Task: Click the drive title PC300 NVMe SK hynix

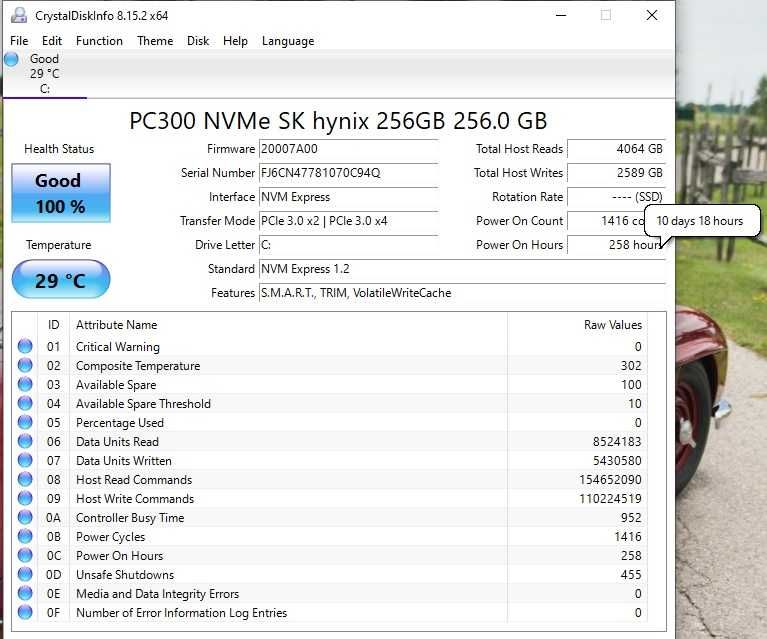Action: 338,120
